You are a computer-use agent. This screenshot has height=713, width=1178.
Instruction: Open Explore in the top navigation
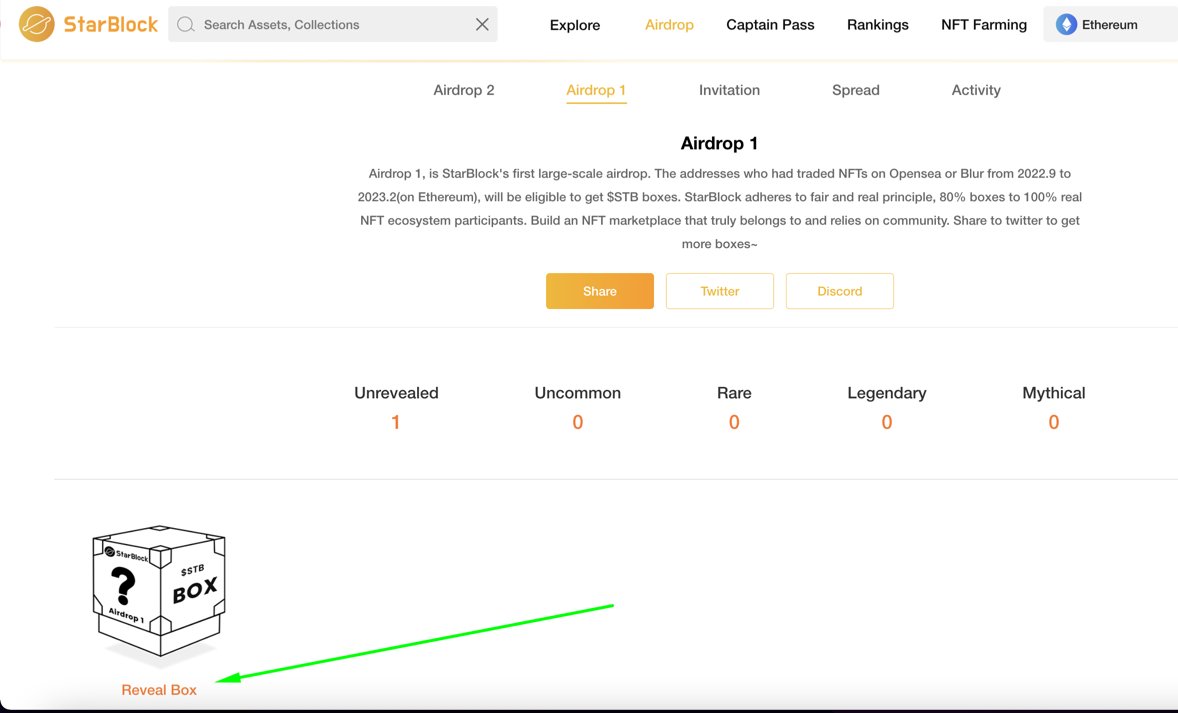[x=574, y=24]
